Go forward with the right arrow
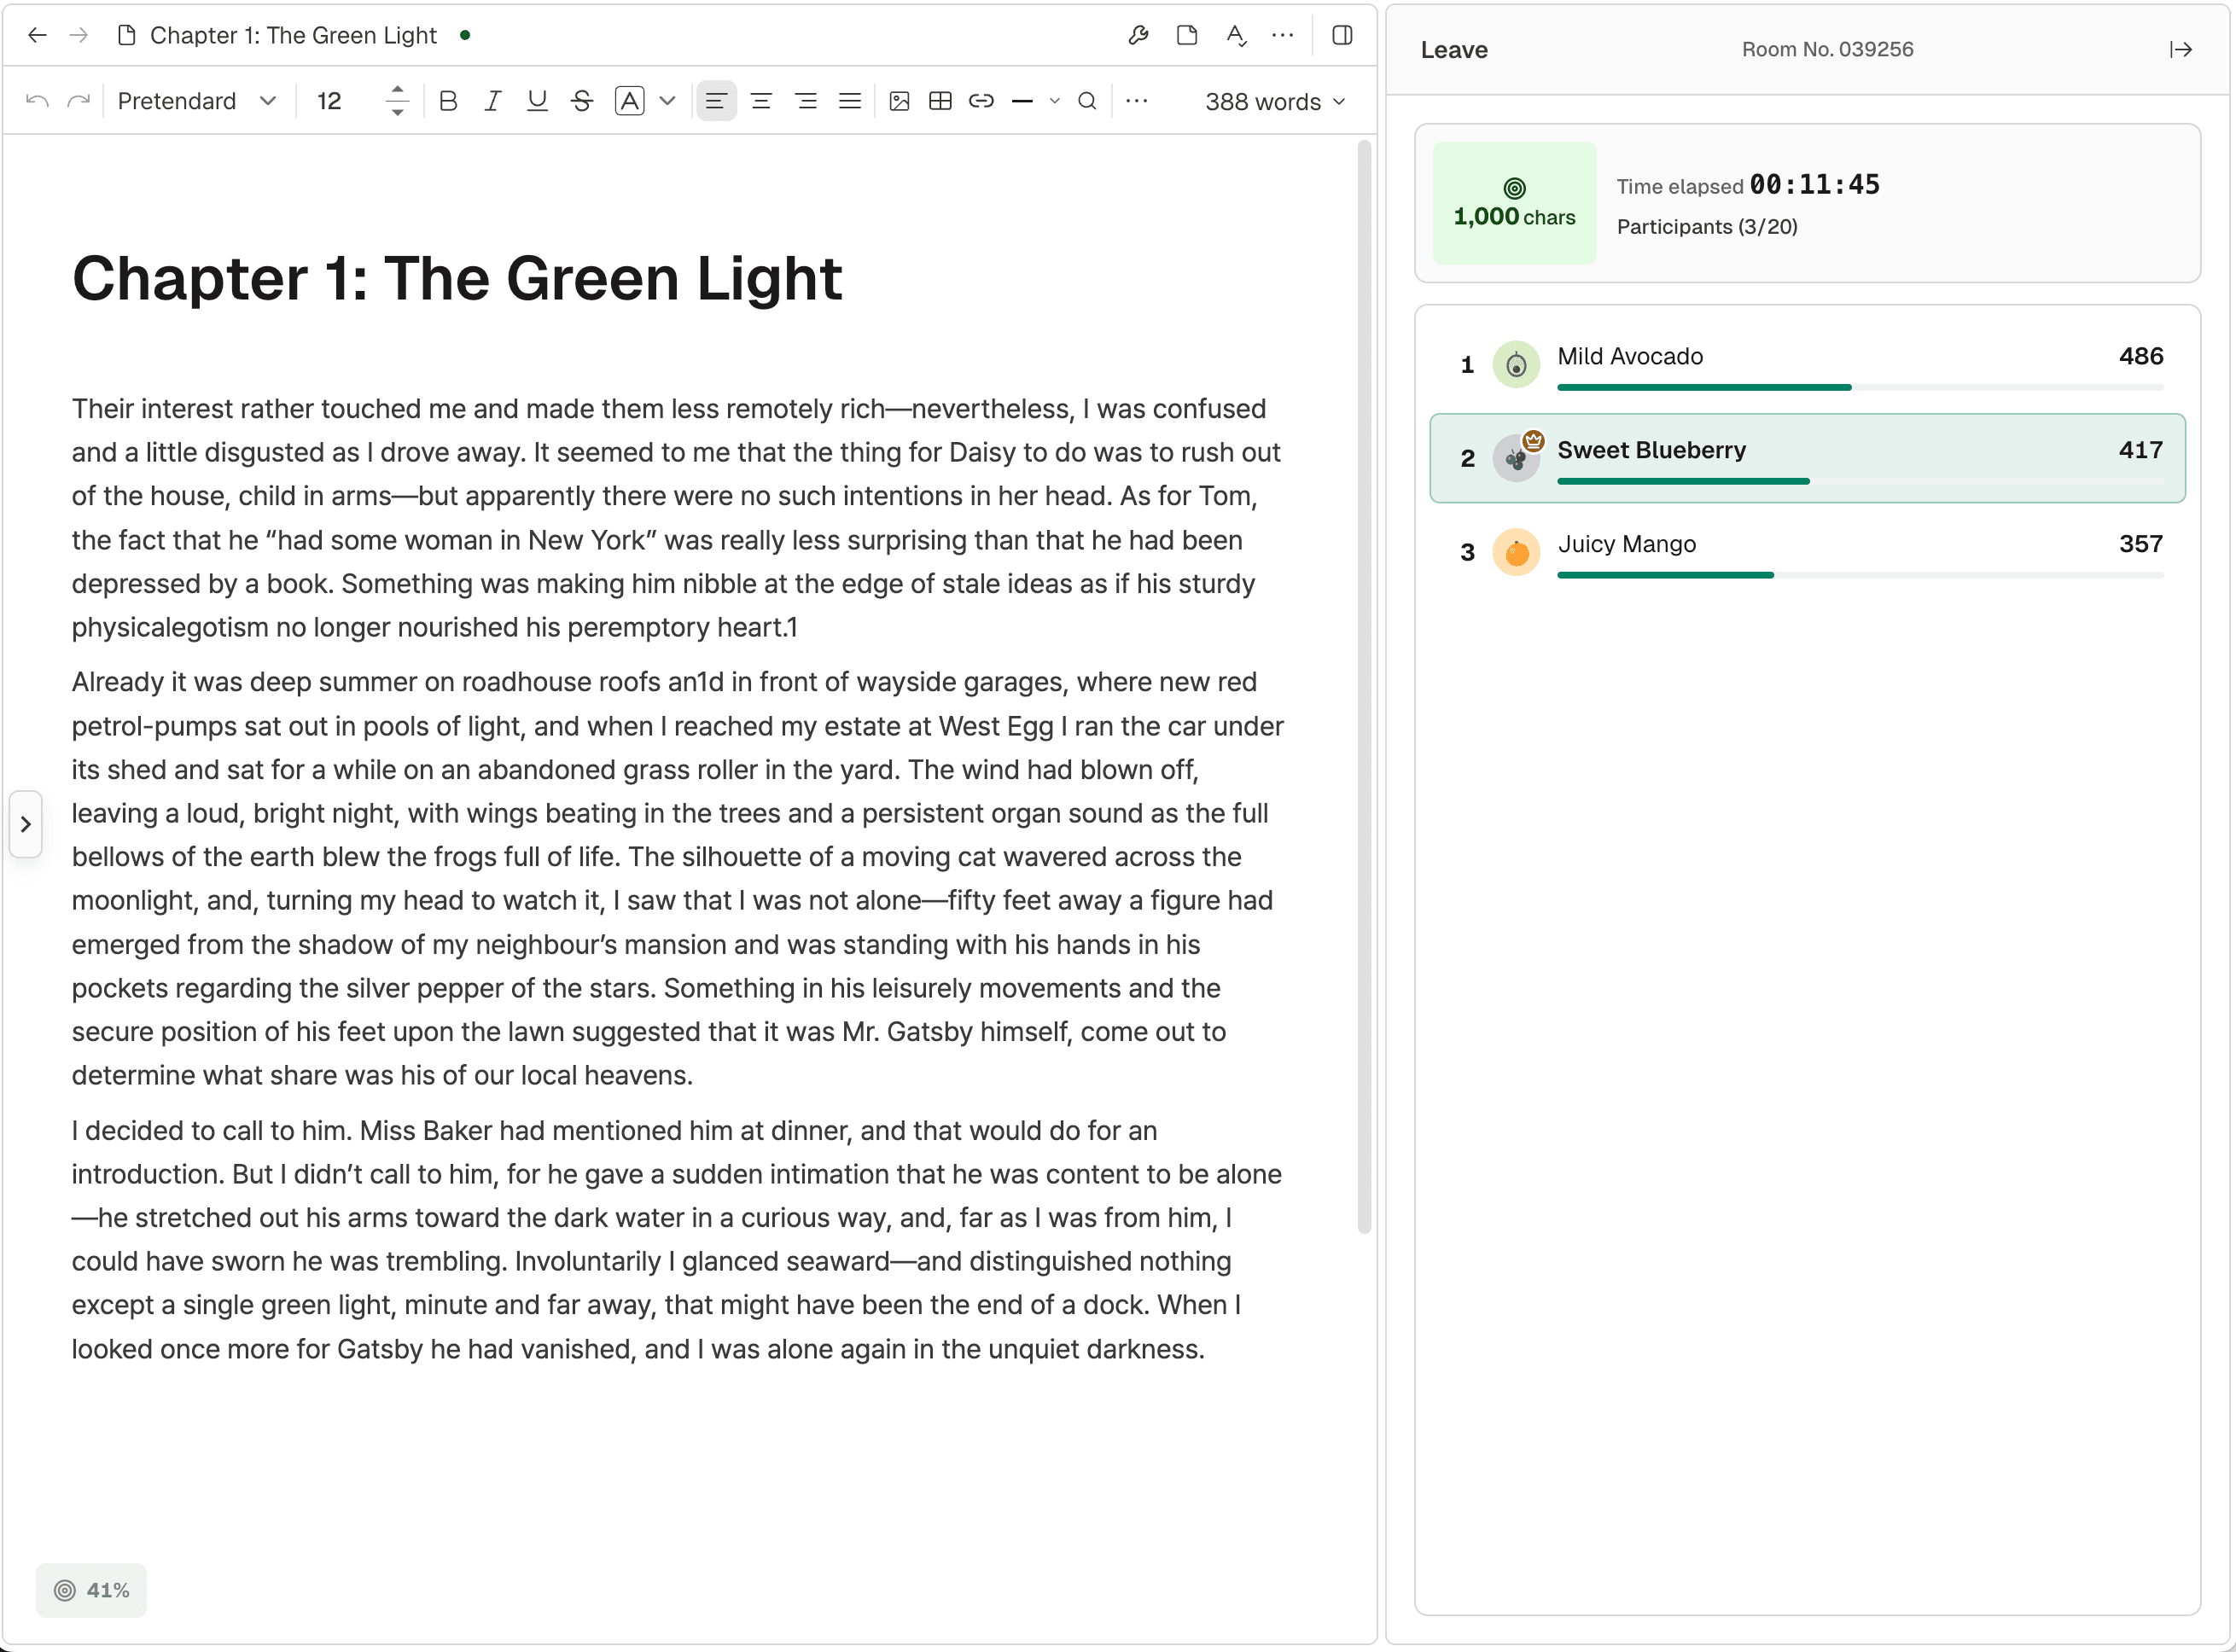This screenshot has width=2236, height=1652. [79, 36]
